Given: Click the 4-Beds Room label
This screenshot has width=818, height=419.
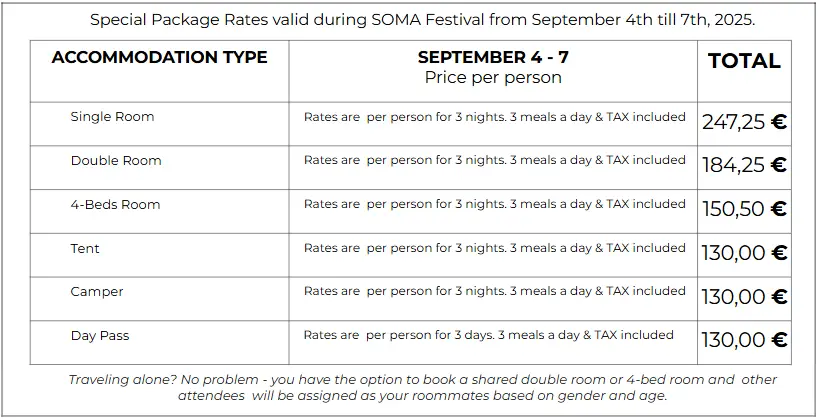Looking at the screenshot, I should [x=115, y=204].
